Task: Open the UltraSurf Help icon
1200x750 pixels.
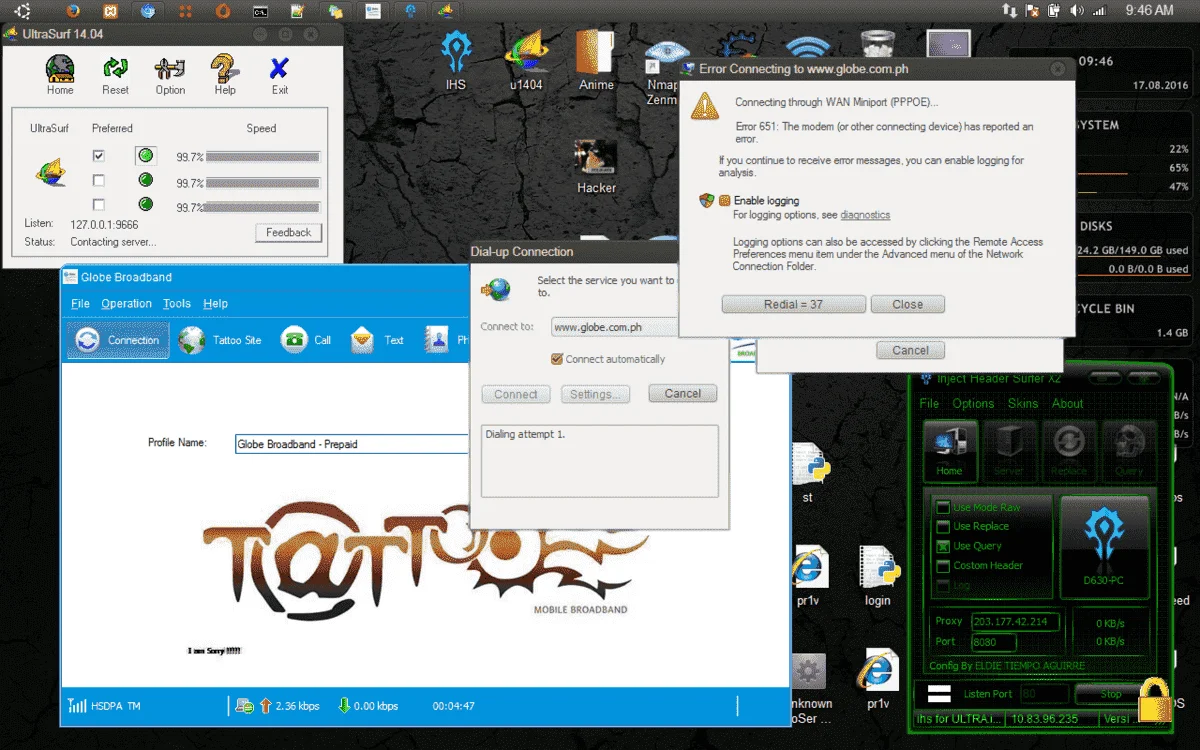Action: [x=225, y=69]
